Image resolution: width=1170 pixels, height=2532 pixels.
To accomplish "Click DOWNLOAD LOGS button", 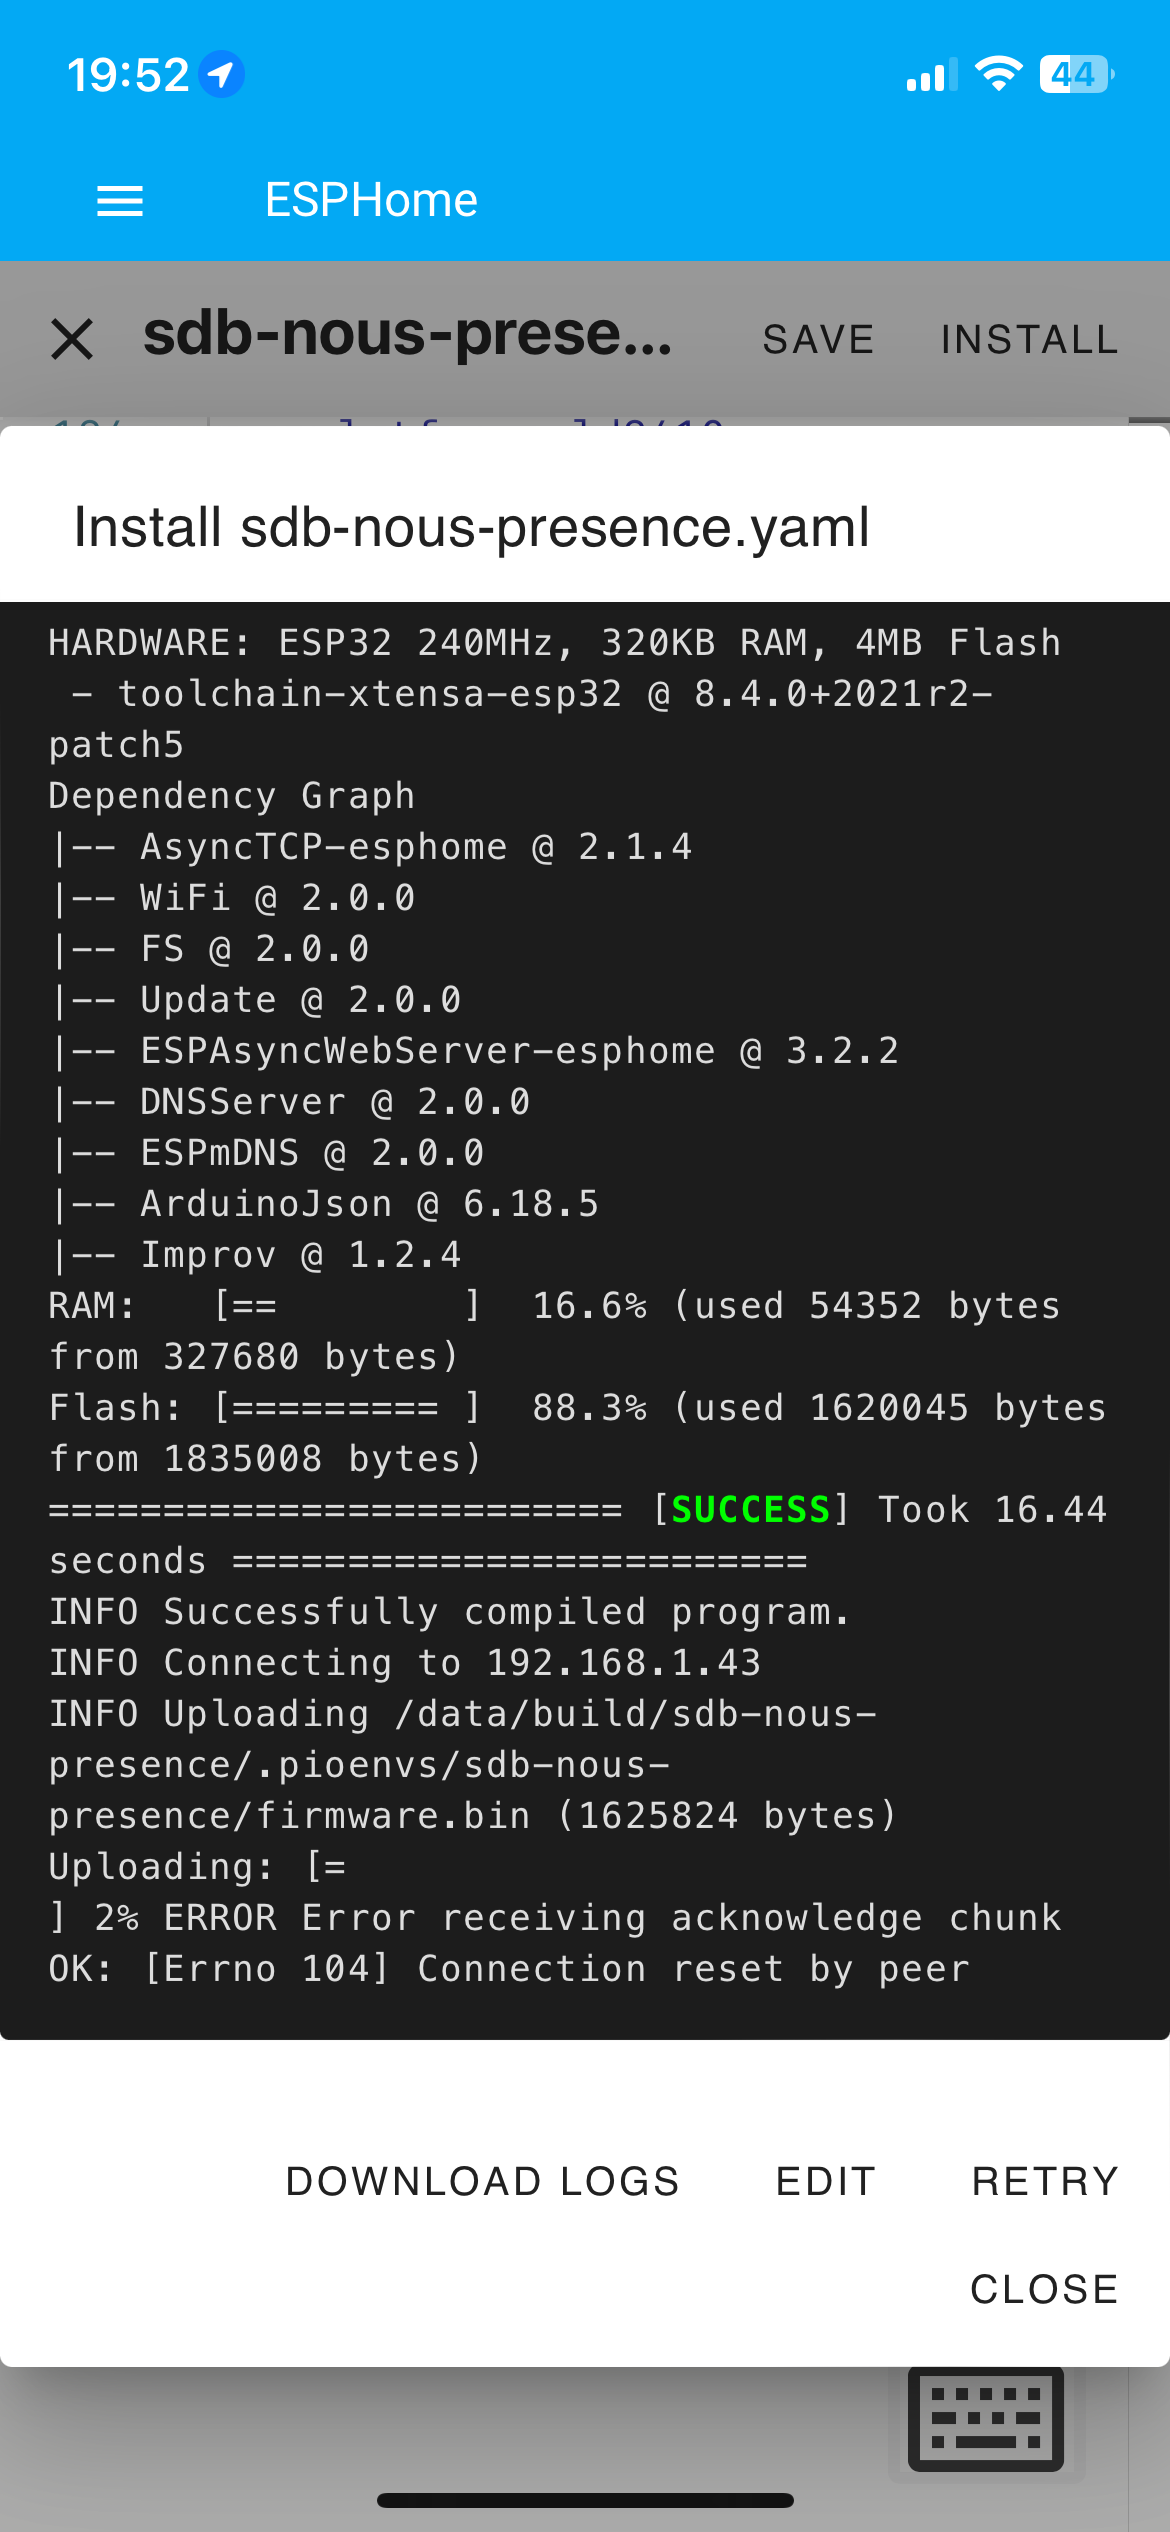I will click(x=482, y=2181).
